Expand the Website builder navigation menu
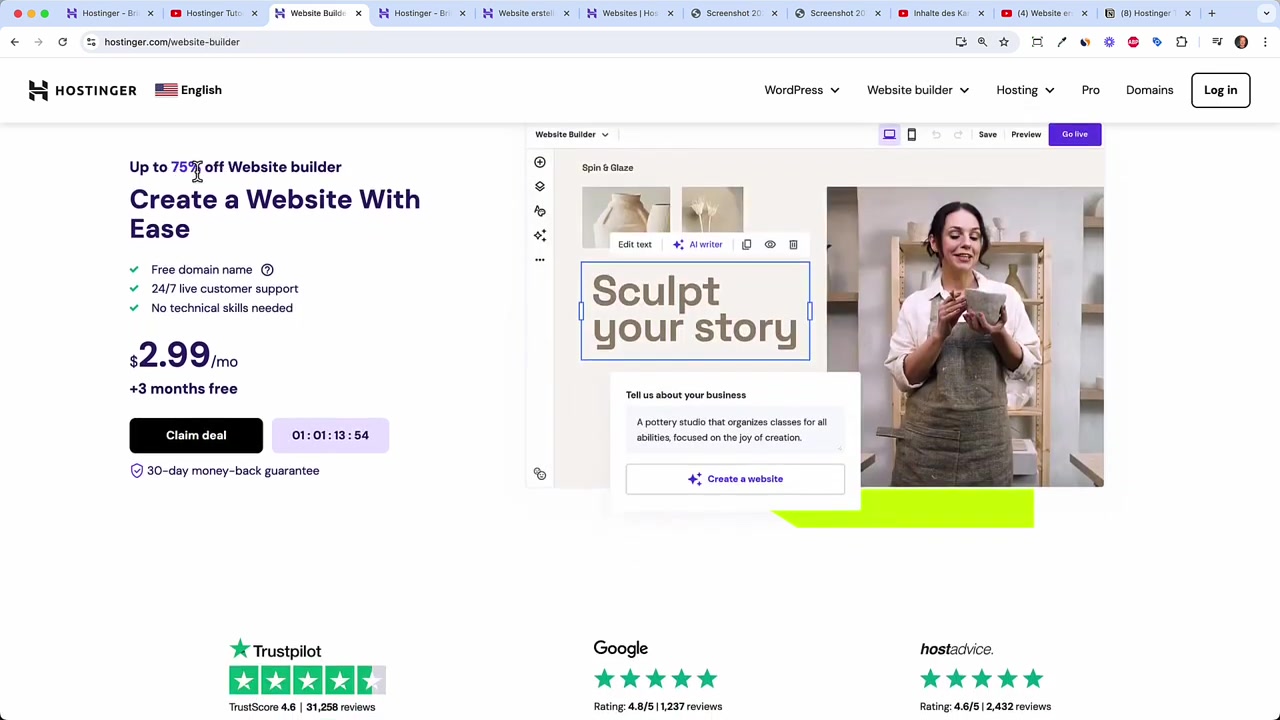The height and width of the screenshot is (720, 1280). tap(918, 90)
